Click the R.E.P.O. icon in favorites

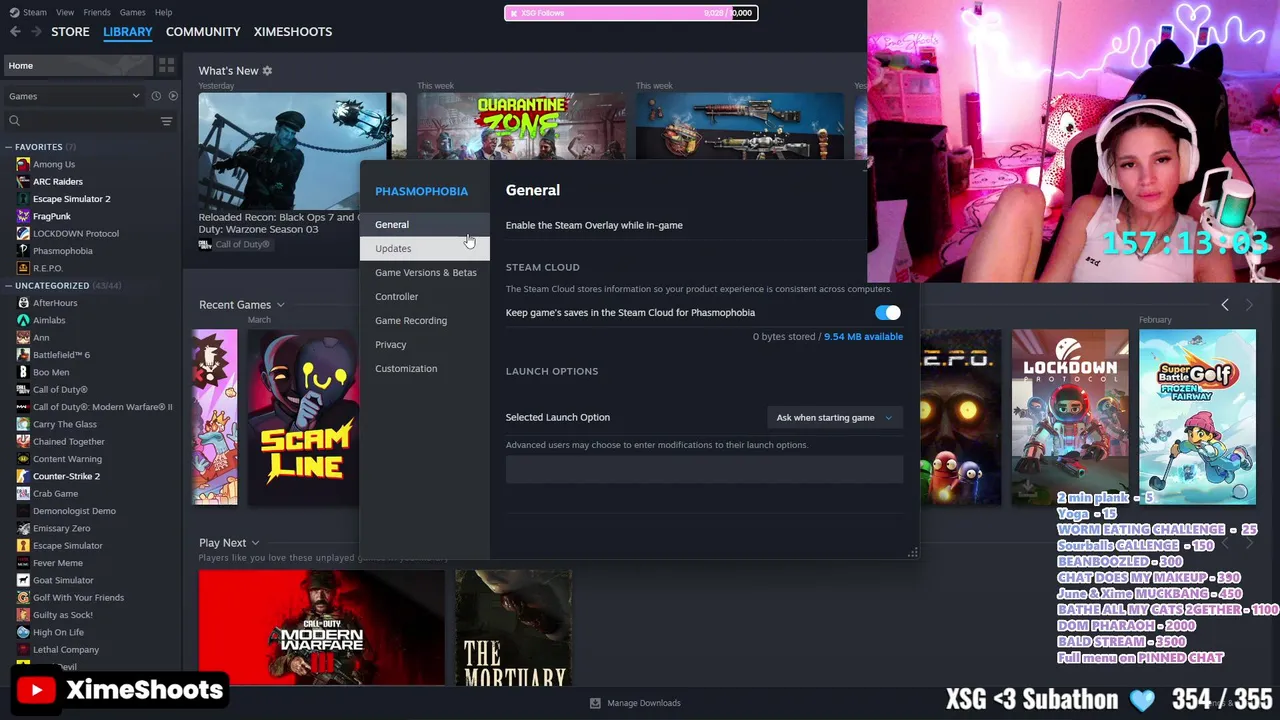(x=23, y=268)
